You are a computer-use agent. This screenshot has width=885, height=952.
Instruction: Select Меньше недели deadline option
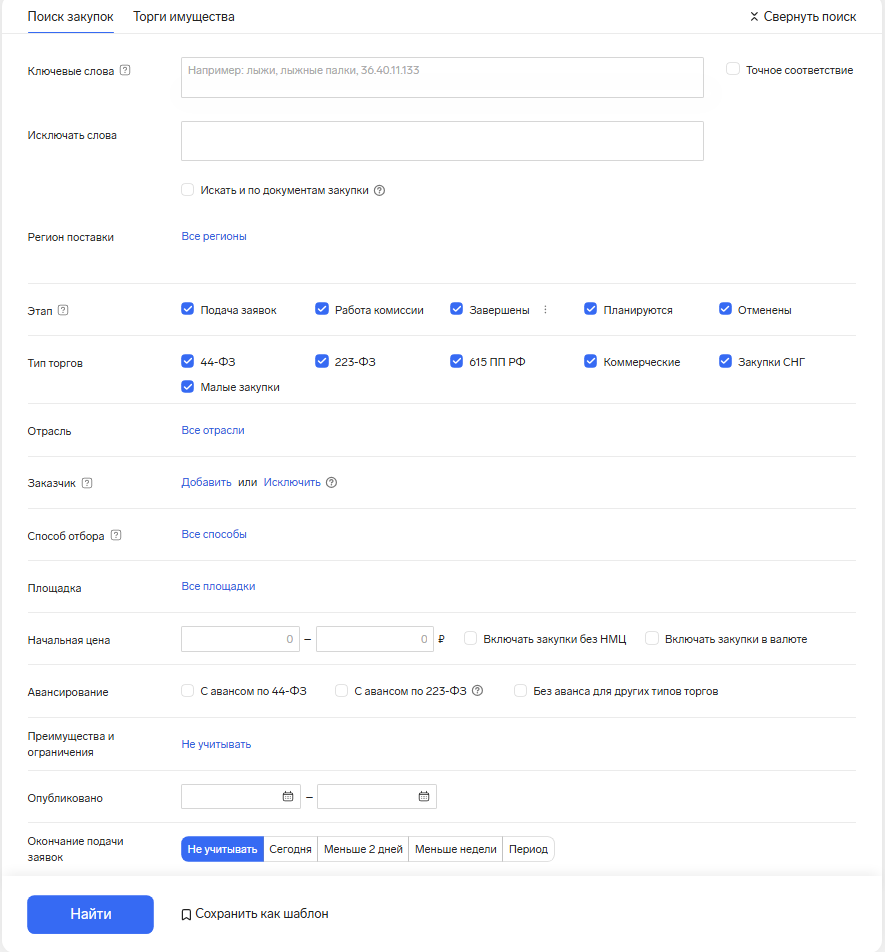(455, 849)
